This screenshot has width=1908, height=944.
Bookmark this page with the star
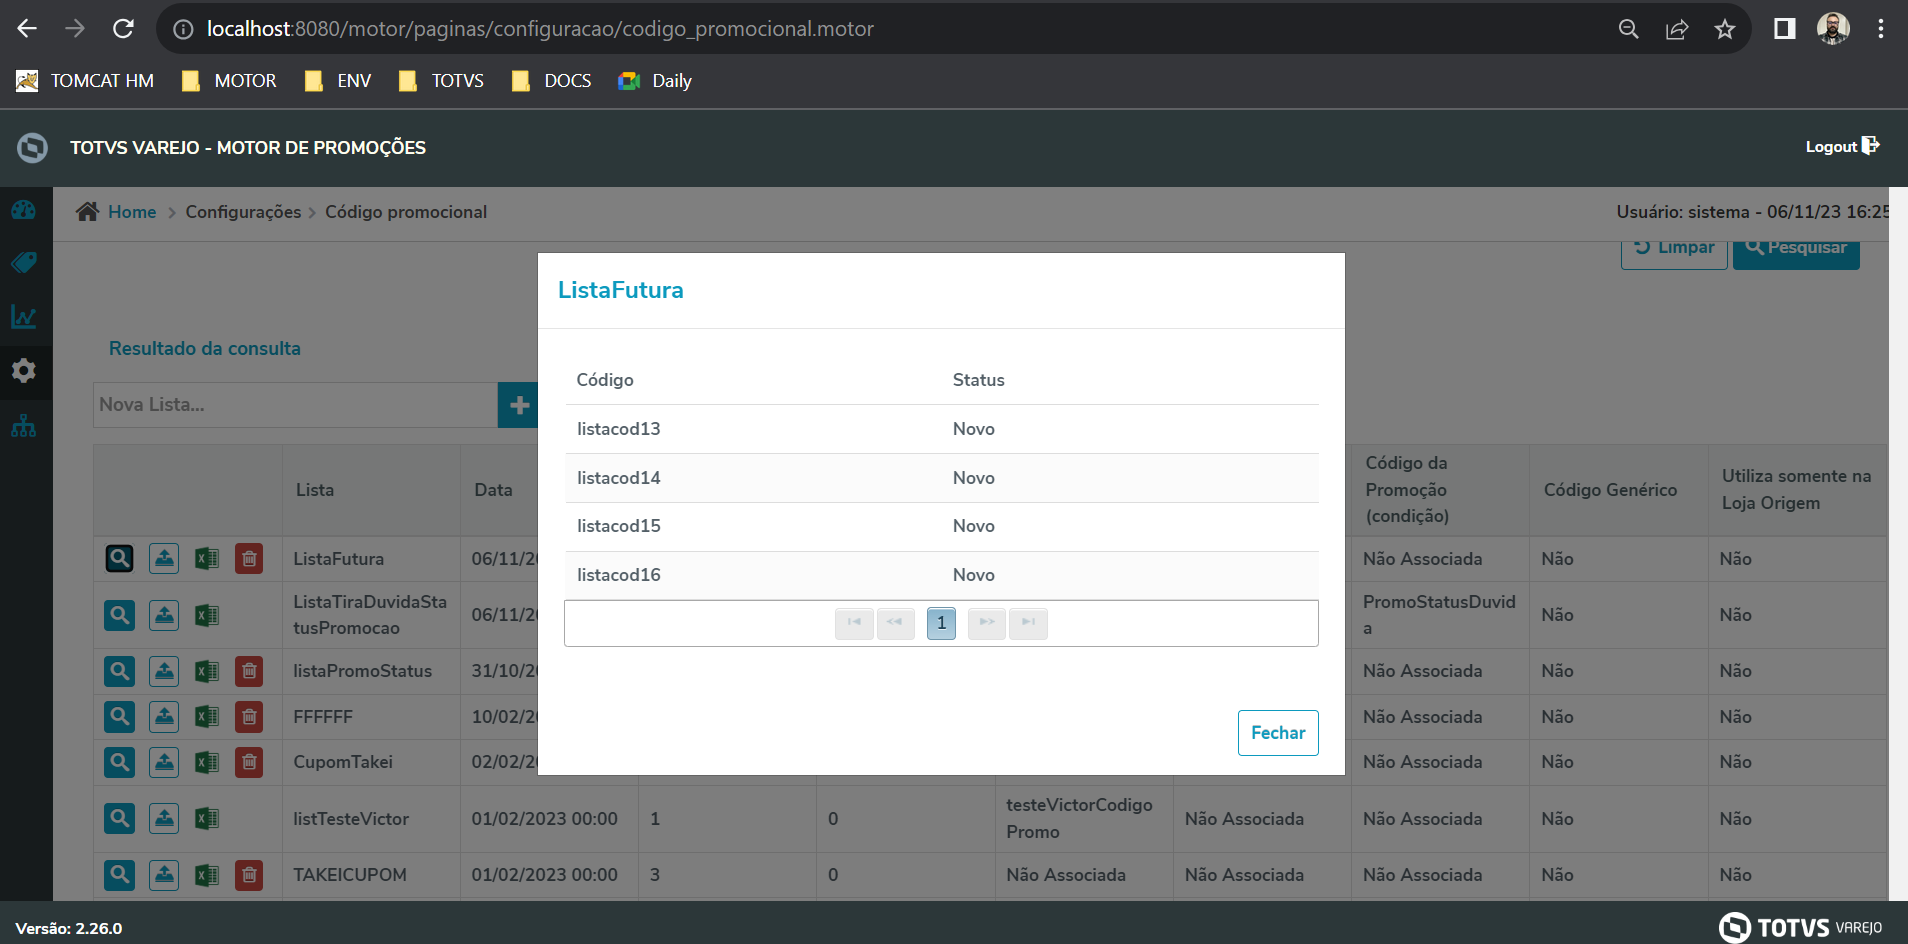tap(1725, 29)
